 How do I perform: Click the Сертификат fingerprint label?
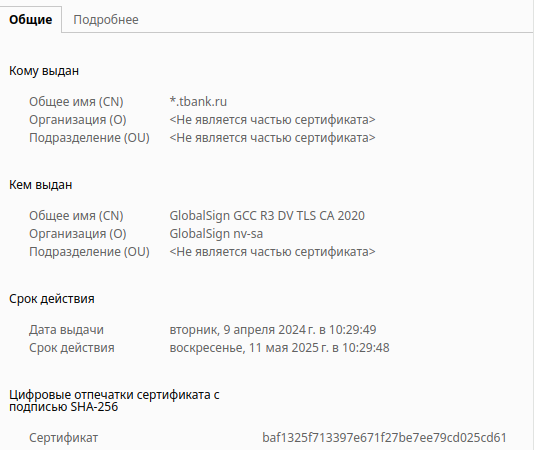tap(63, 438)
